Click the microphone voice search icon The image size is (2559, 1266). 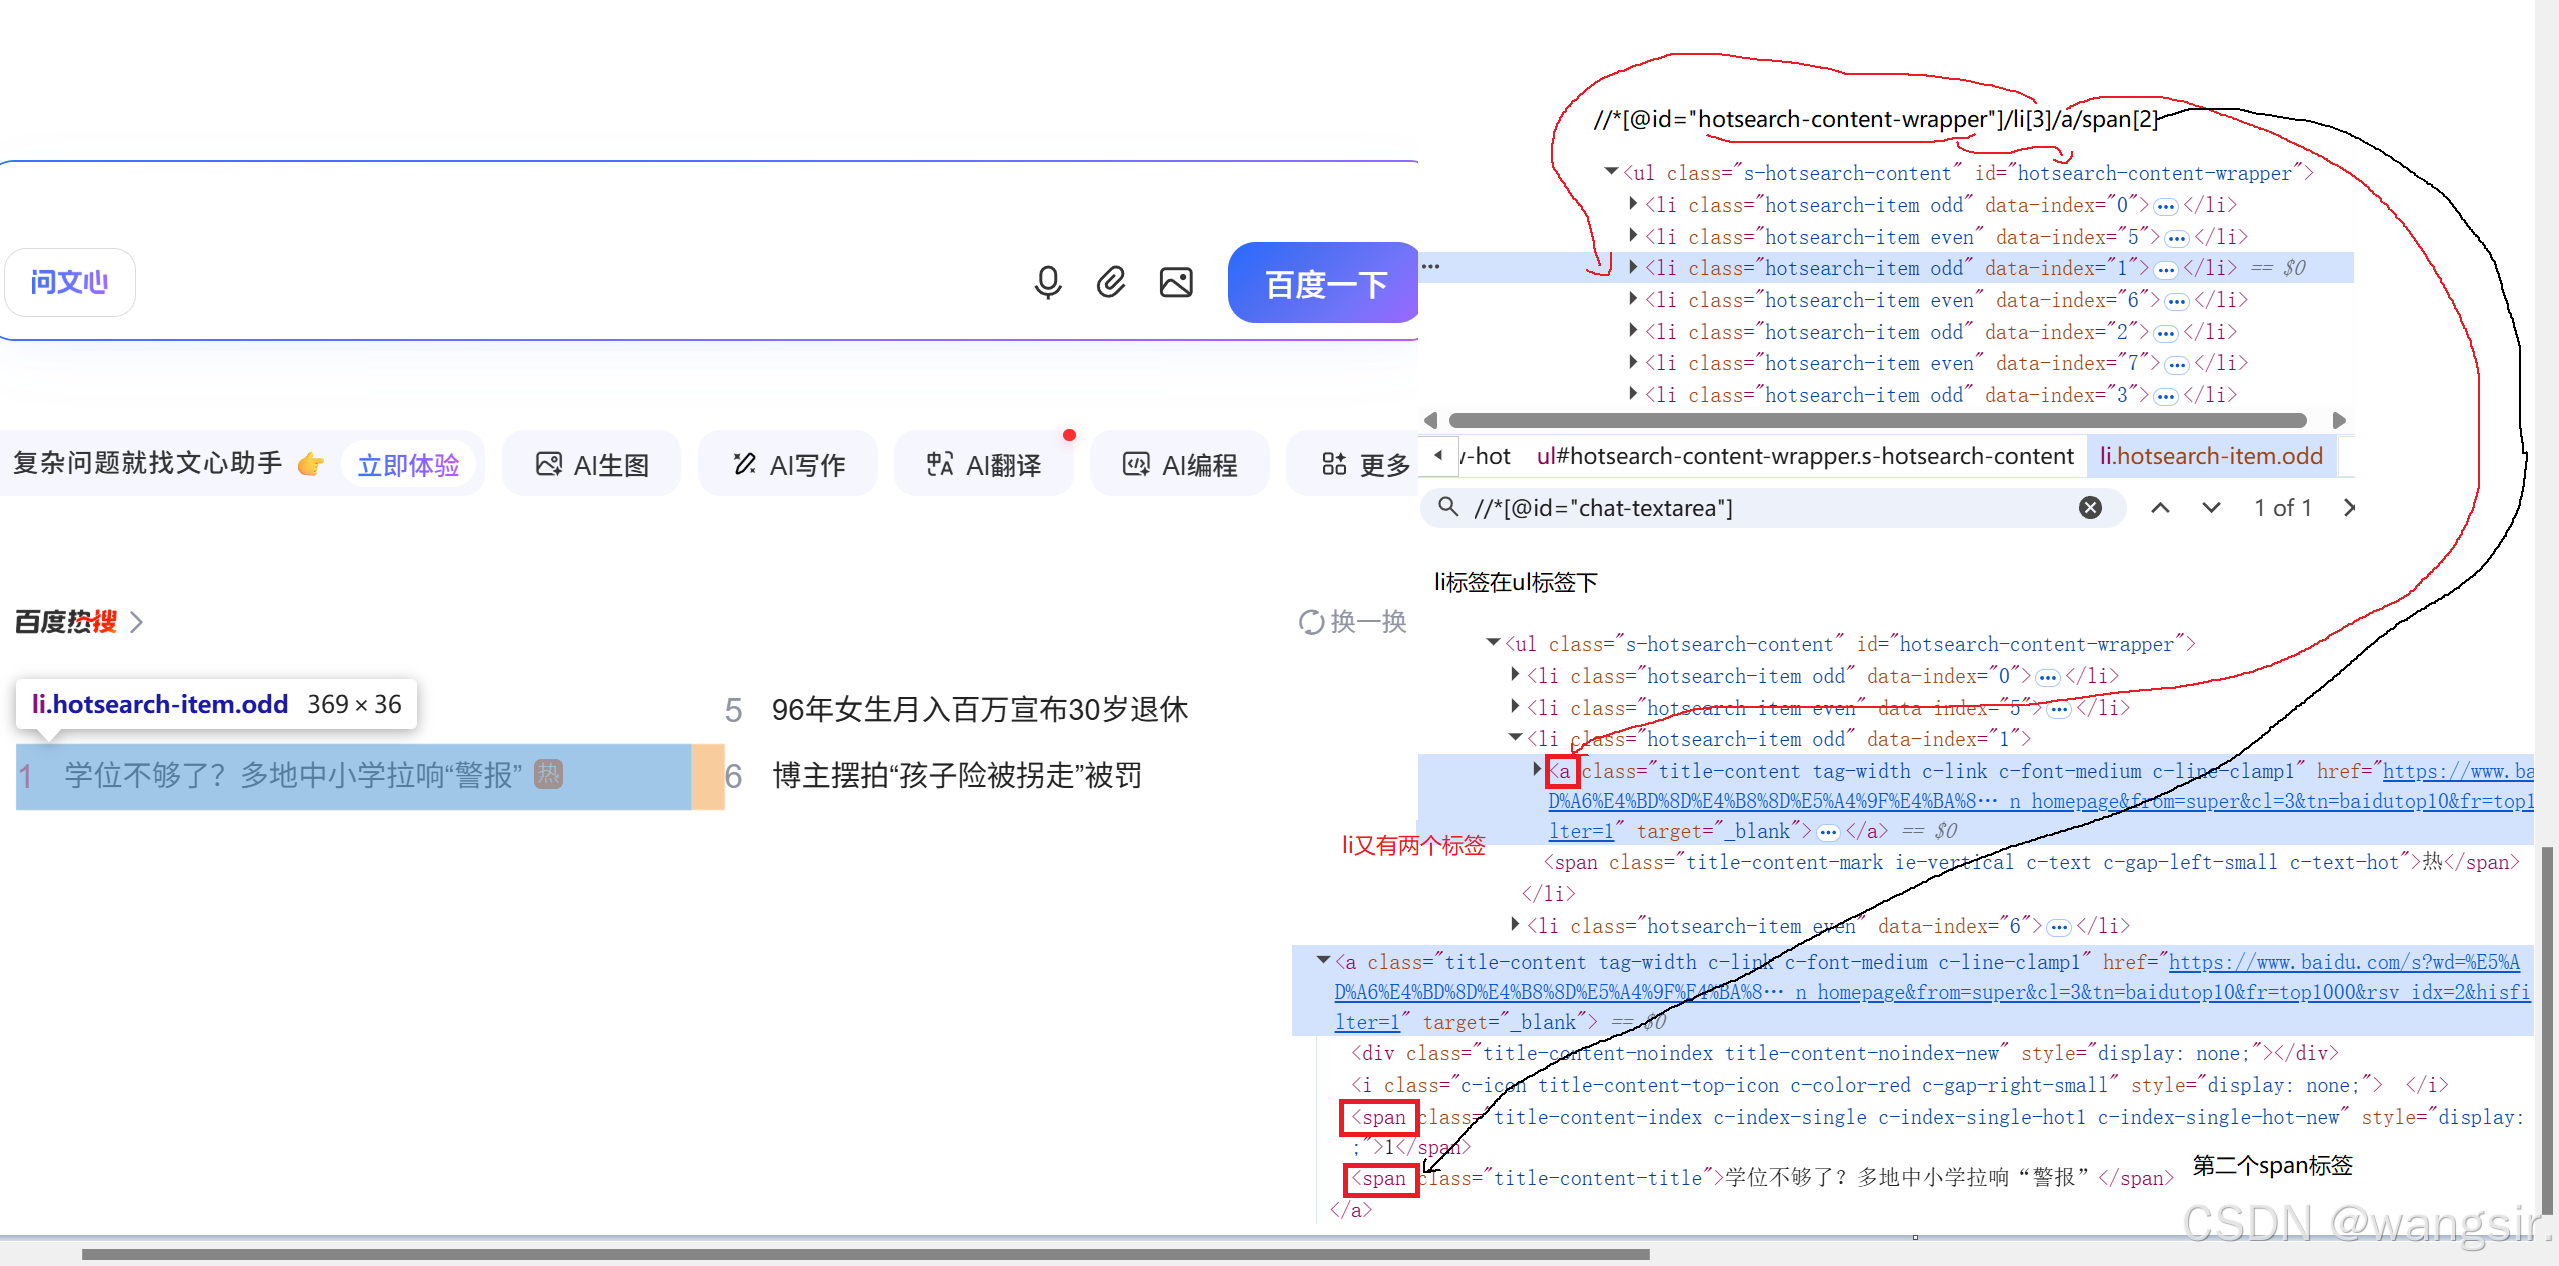pyautogui.click(x=1047, y=283)
